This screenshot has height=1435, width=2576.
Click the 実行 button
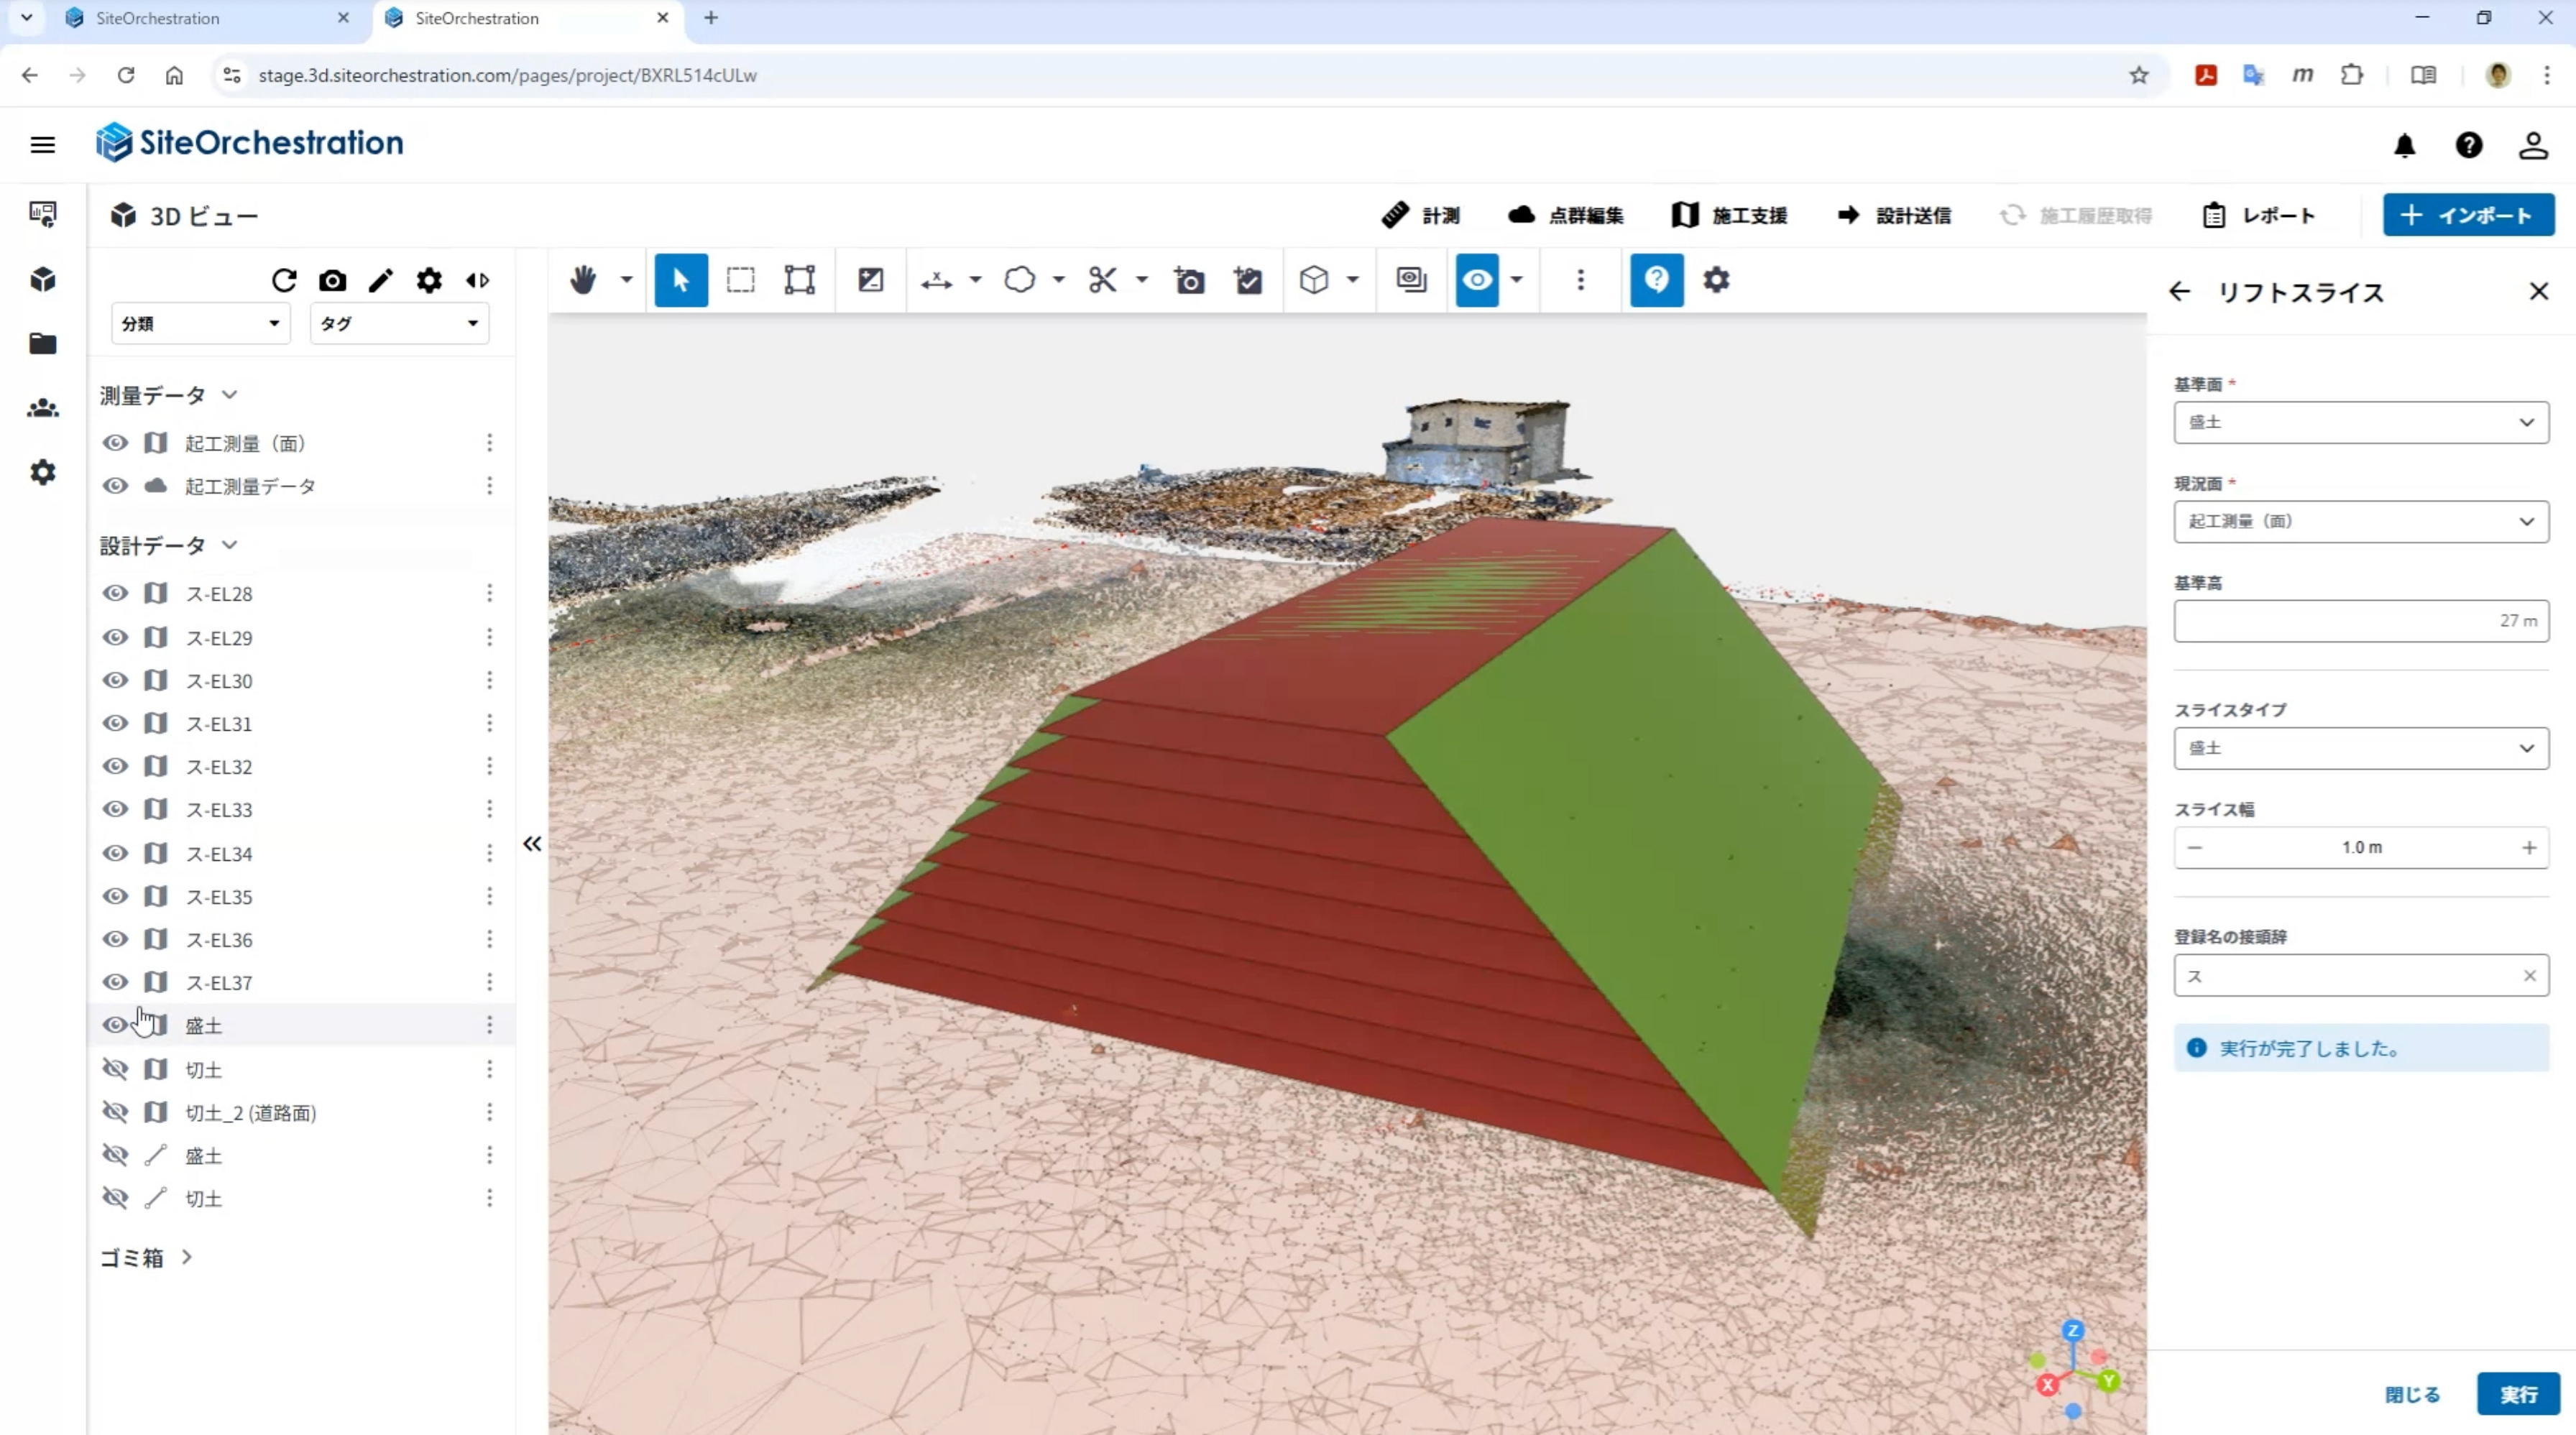pos(2518,1394)
